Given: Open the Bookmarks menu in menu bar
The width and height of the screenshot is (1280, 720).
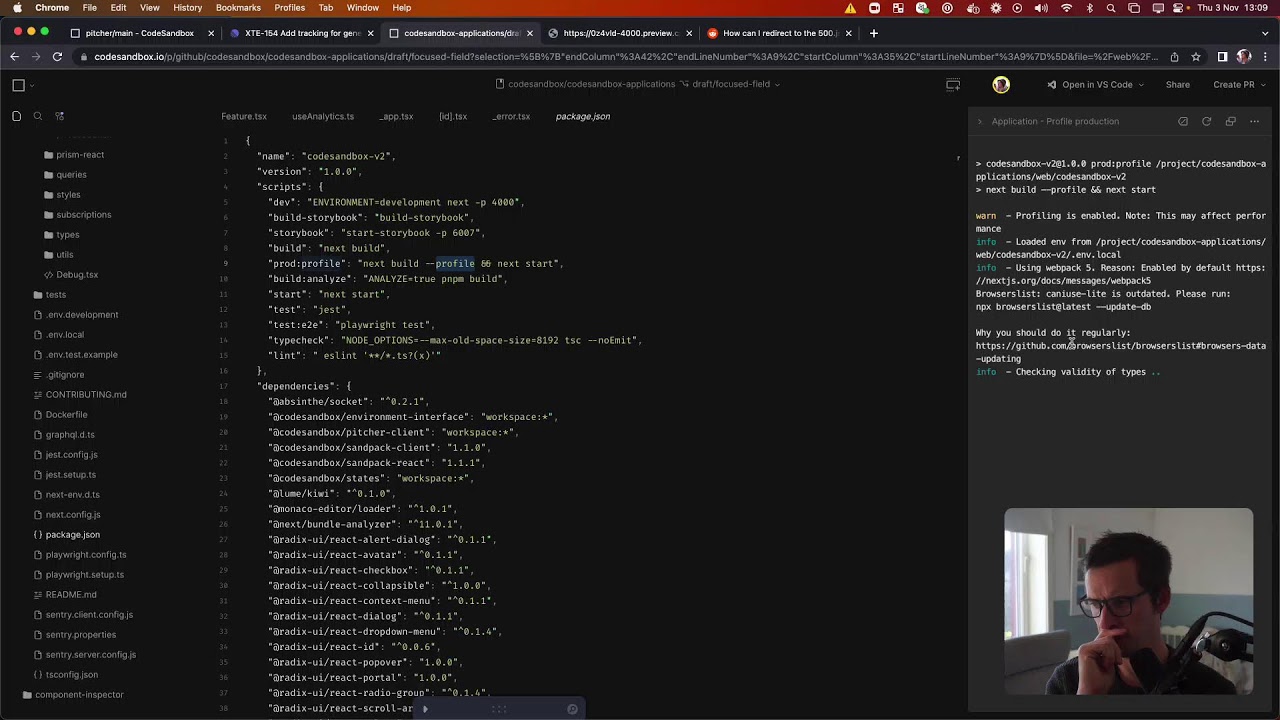Looking at the screenshot, I should [238, 8].
